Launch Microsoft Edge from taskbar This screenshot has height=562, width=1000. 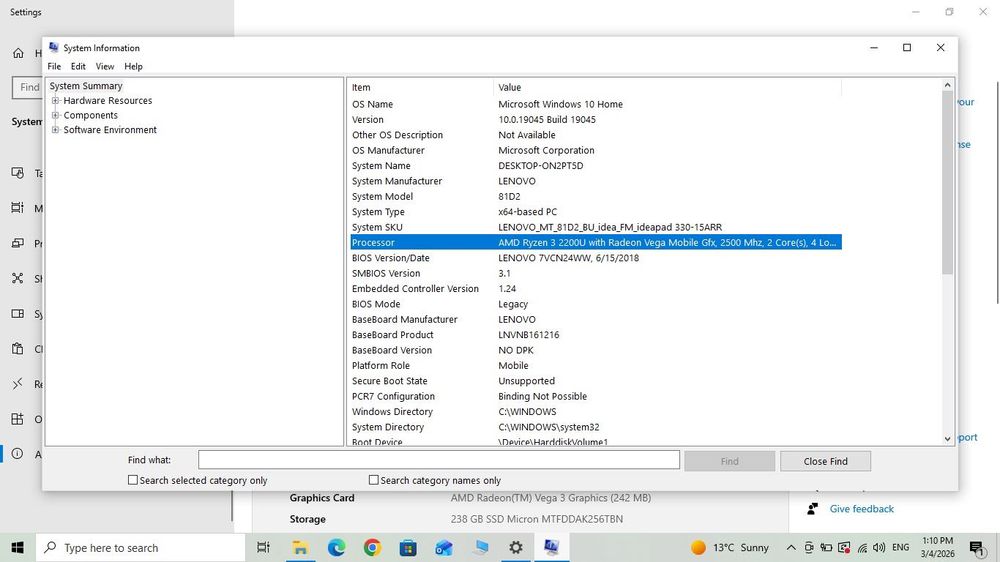pyautogui.click(x=336, y=547)
